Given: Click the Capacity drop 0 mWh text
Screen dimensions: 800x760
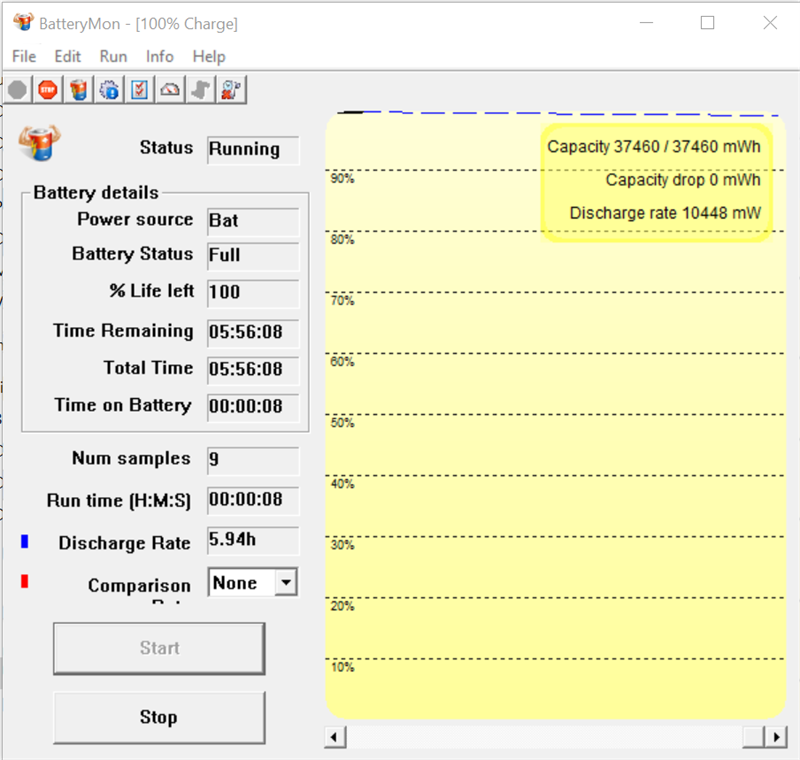Looking at the screenshot, I should 683,180.
